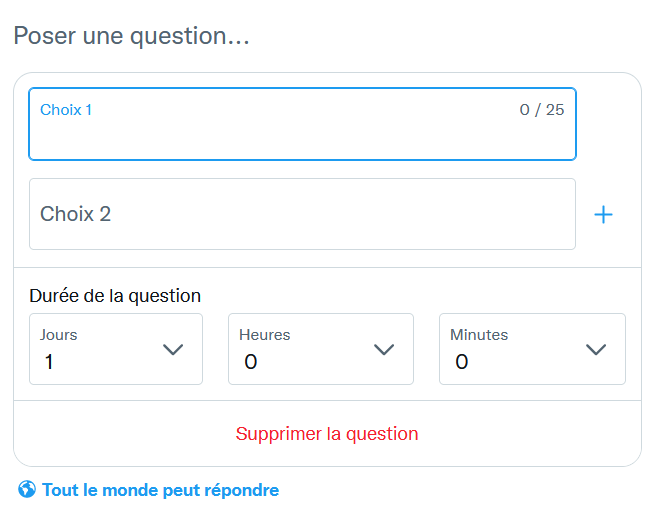Expand the Heures duration dropdown
This screenshot has width=646, height=513.
(x=320, y=349)
